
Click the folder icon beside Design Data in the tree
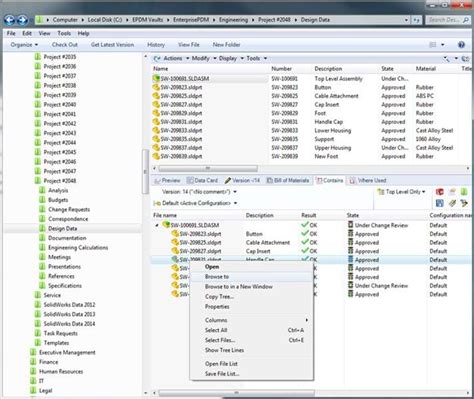click(x=42, y=228)
